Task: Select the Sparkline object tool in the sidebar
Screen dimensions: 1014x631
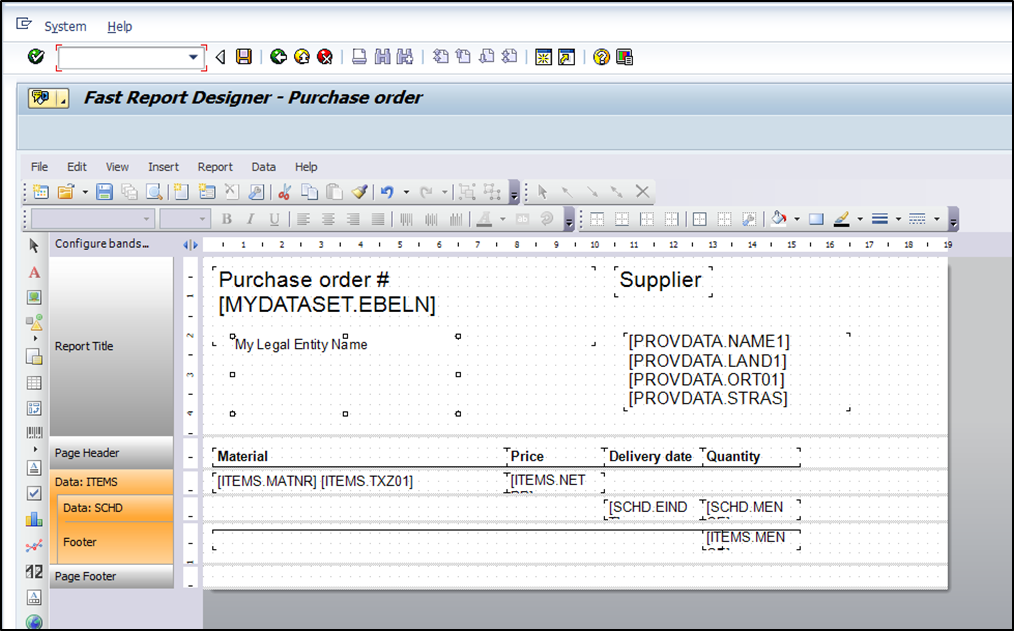Action: click(x=34, y=546)
